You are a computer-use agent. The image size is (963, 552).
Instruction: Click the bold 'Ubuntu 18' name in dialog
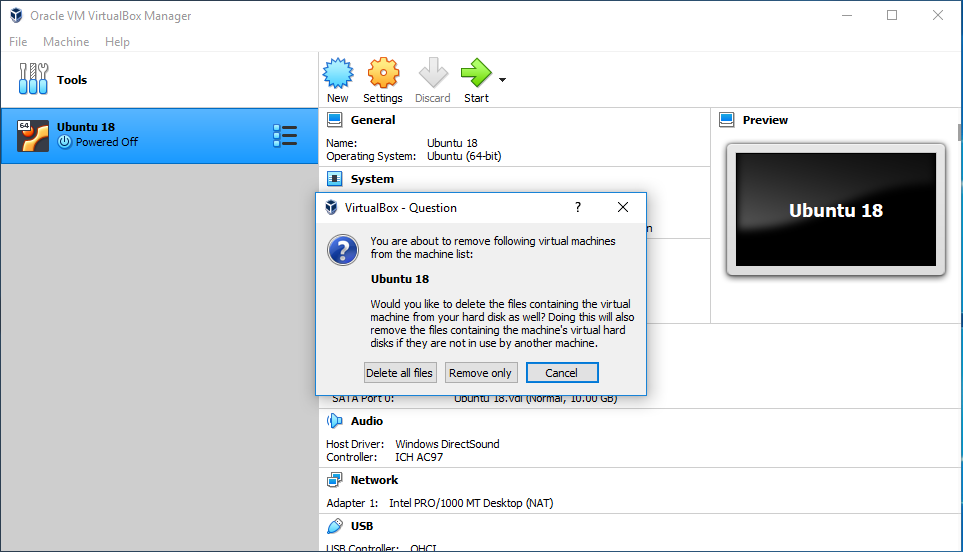(400, 279)
